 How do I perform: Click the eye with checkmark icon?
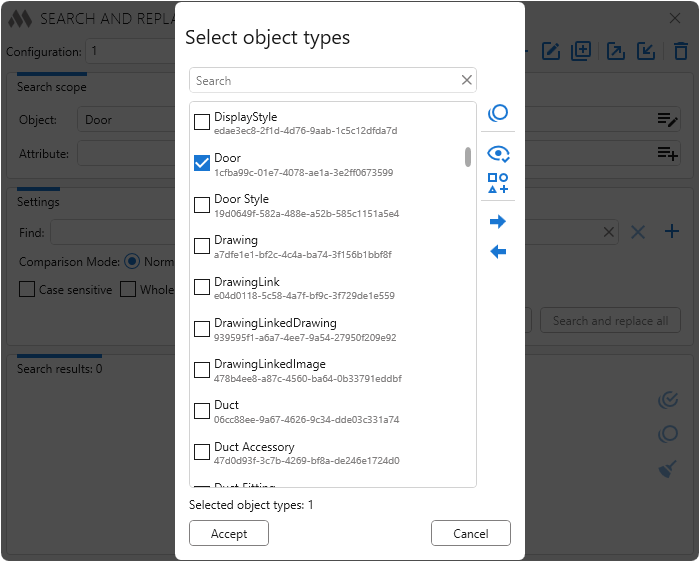tap(498, 154)
